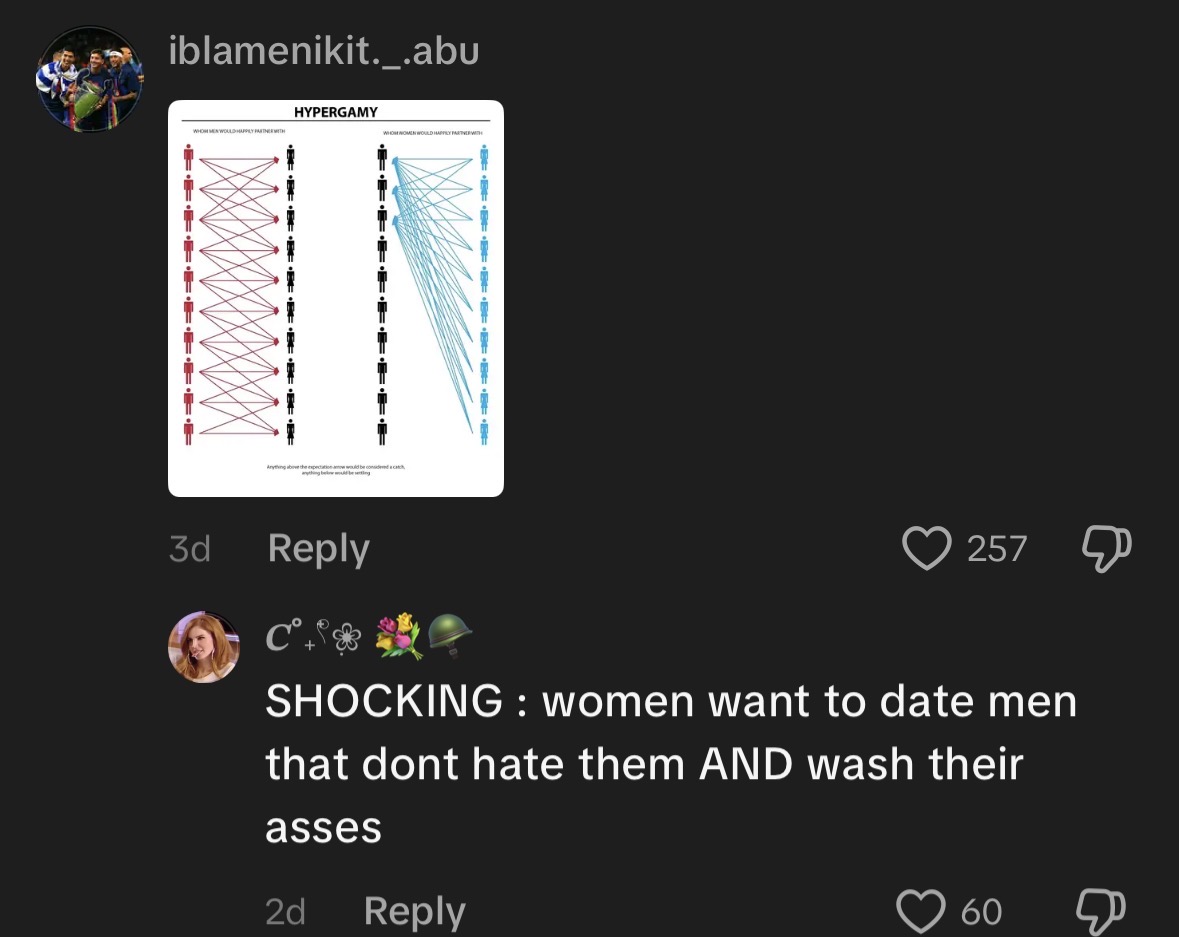The image size is (1179, 937).
Task: Like the iblamenikit._.abu comment with heart icon
Action: coord(927,548)
